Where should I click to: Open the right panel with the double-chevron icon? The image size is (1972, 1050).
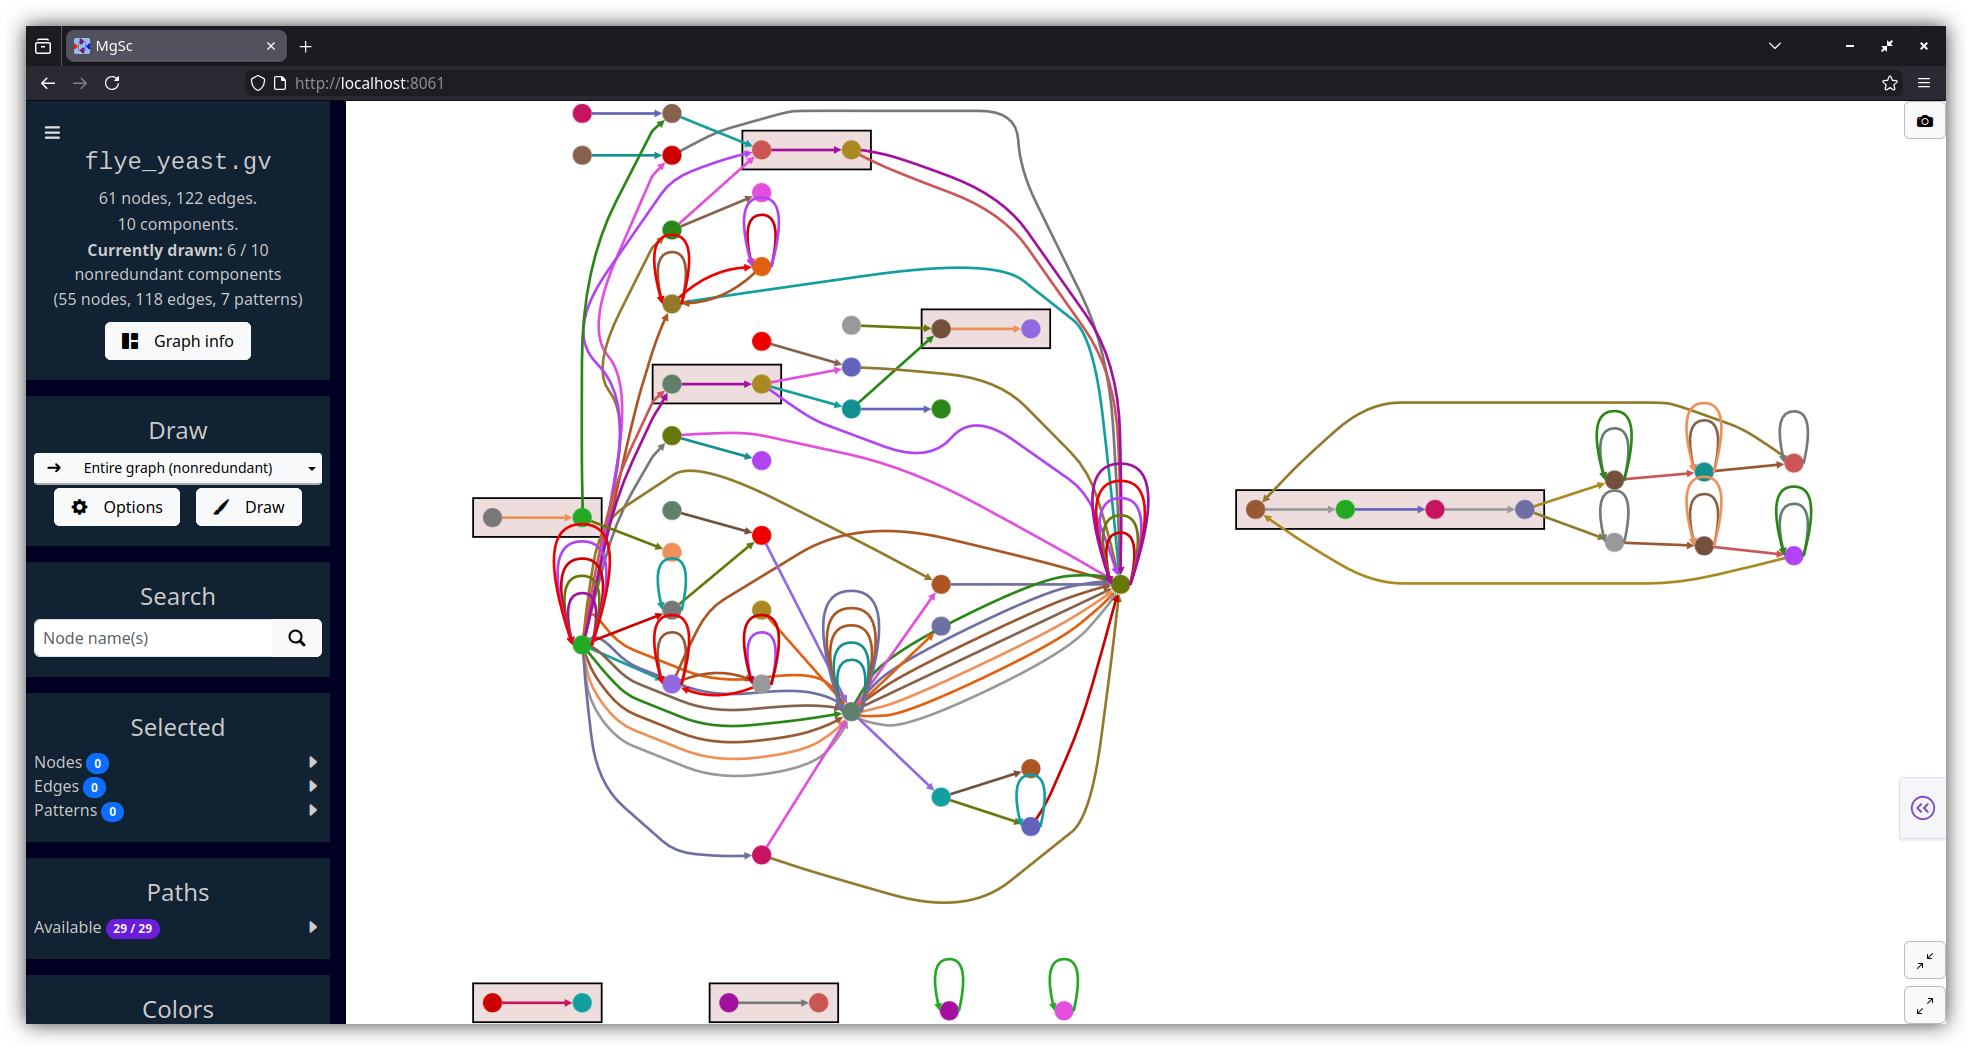pos(1922,808)
